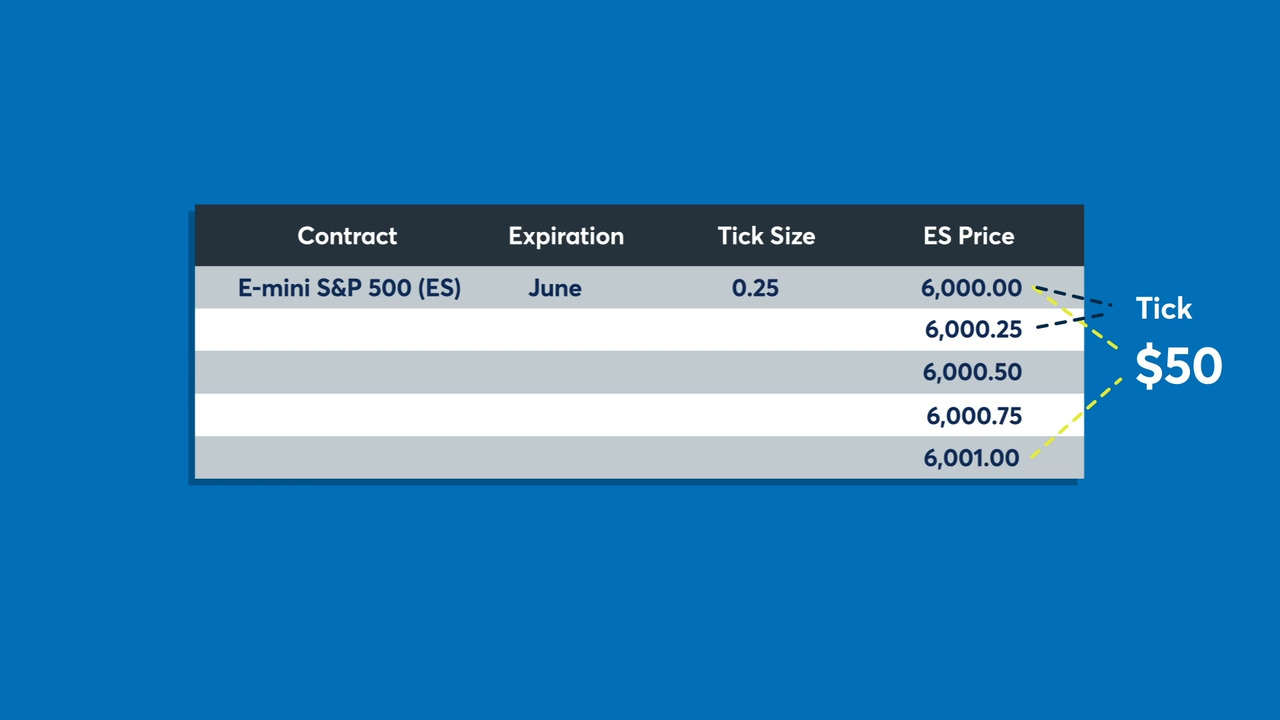This screenshot has height=720, width=1280.
Task: Click the Contract column header
Action: point(347,236)
